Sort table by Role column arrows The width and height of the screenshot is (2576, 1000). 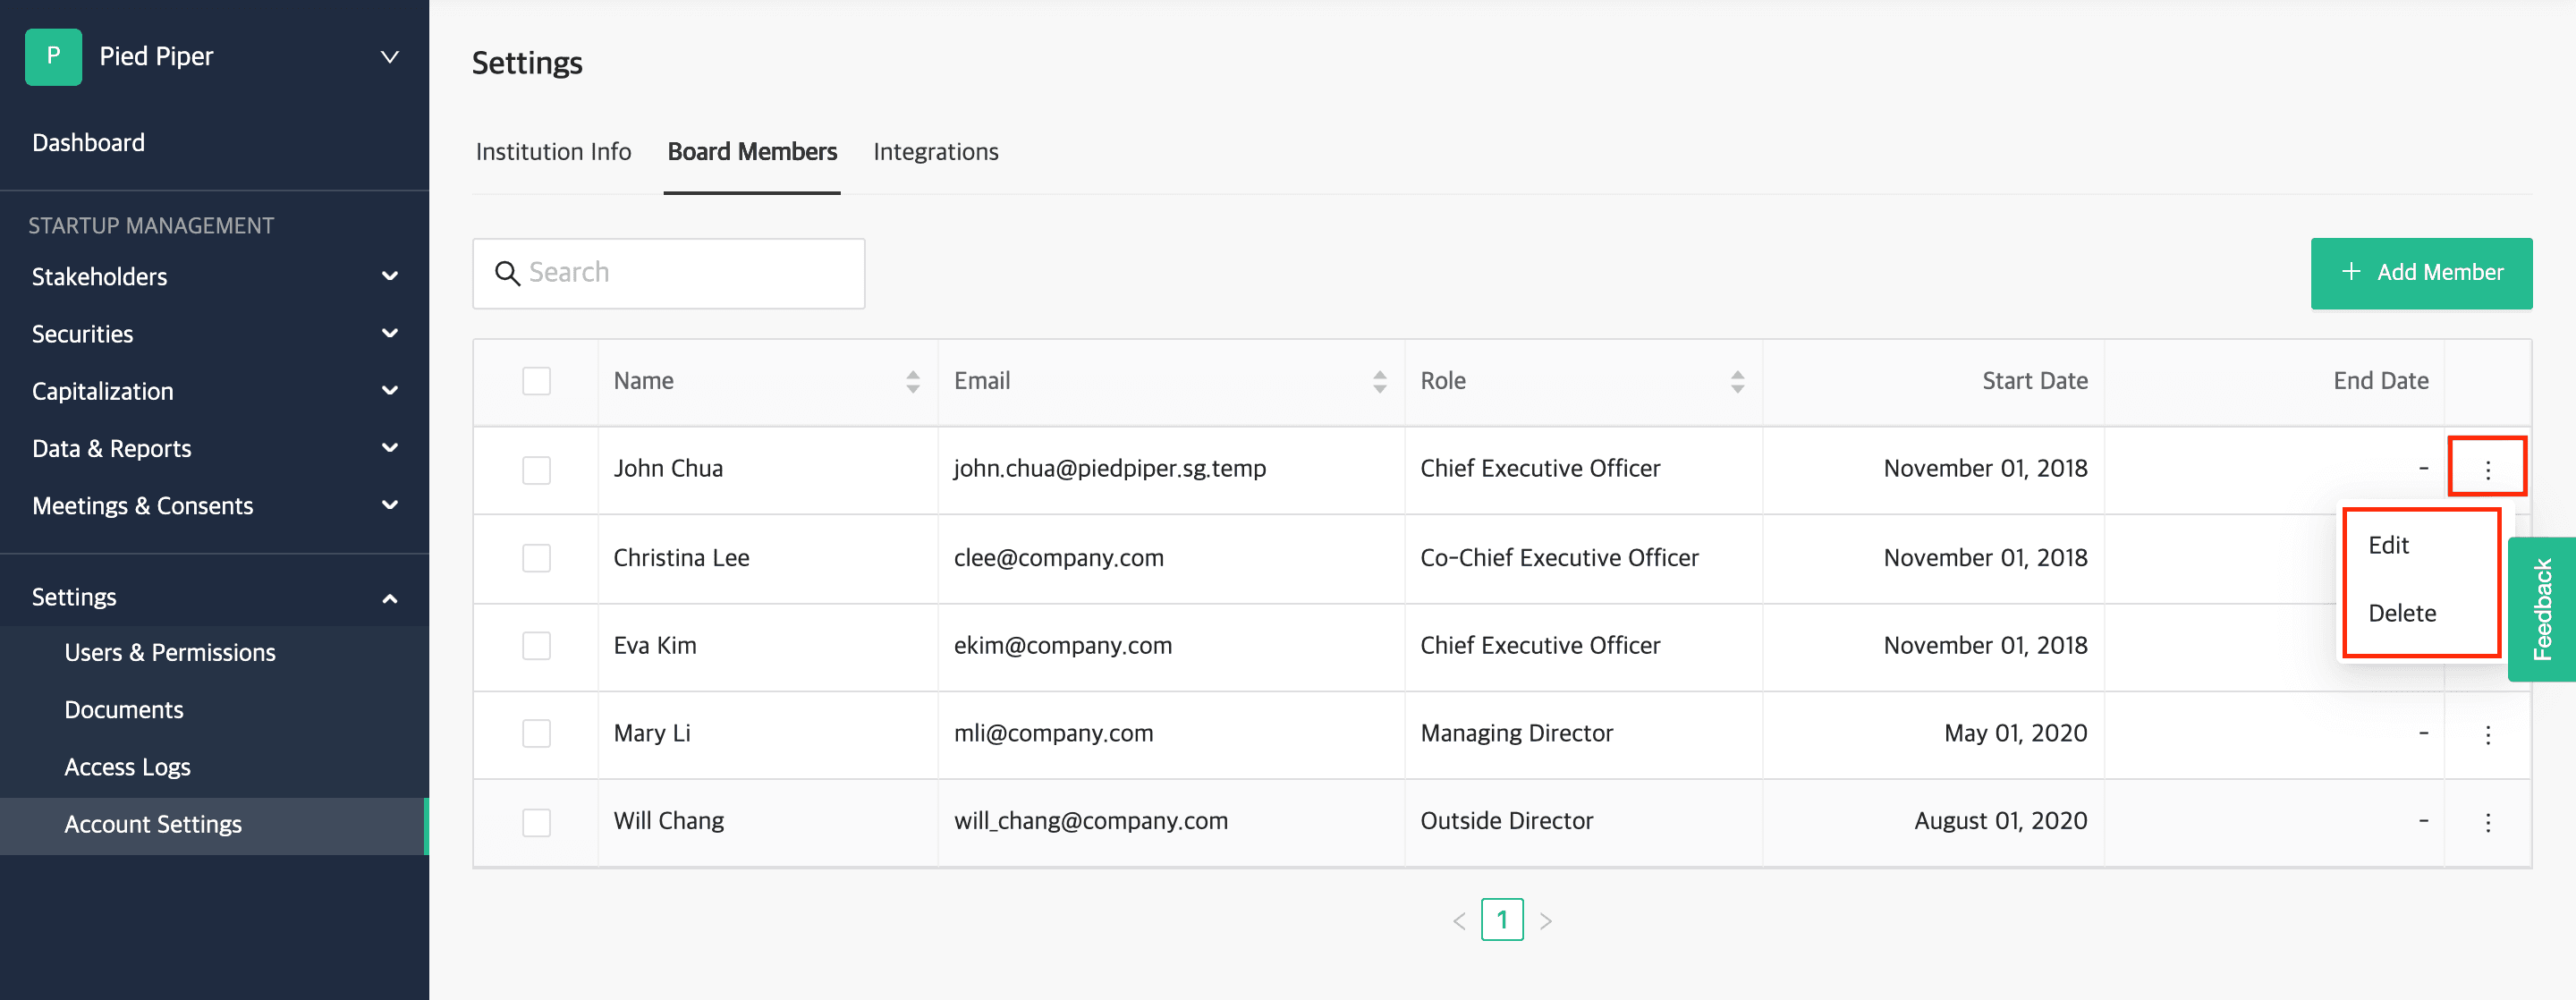click(1737, 381)
